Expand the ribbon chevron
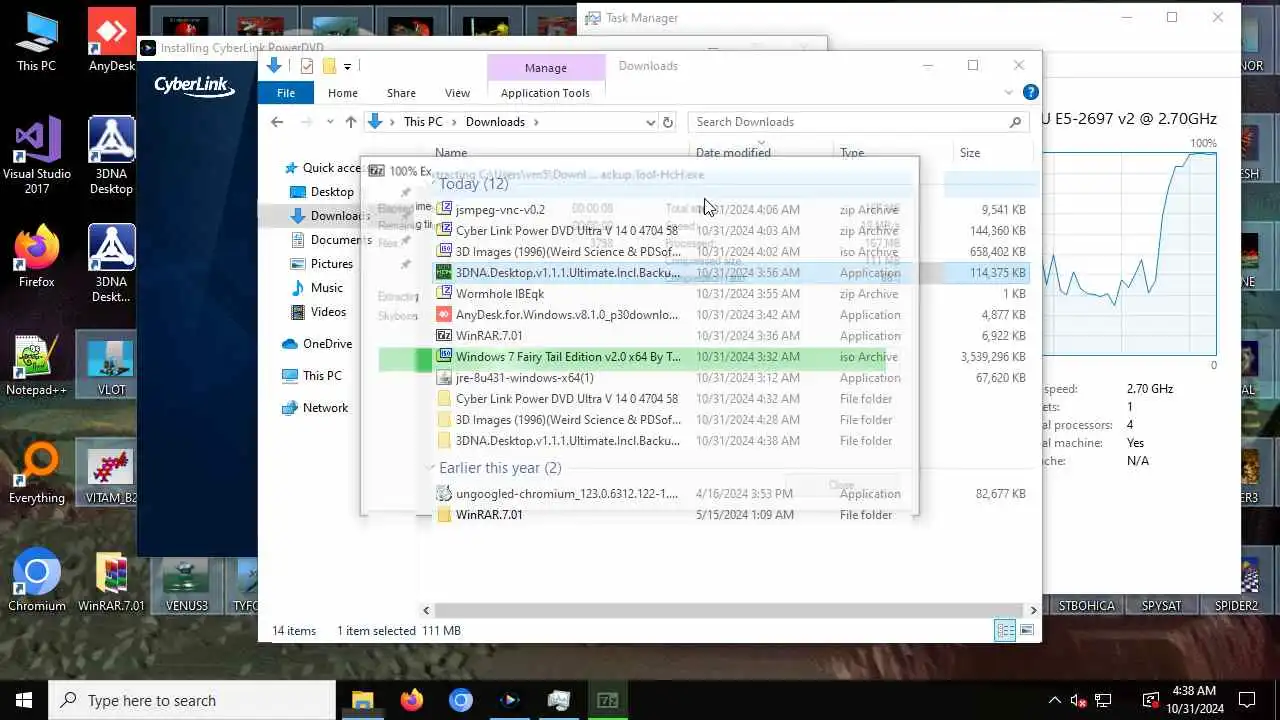Screen dimensions: 1280x720 [1008, 92]
